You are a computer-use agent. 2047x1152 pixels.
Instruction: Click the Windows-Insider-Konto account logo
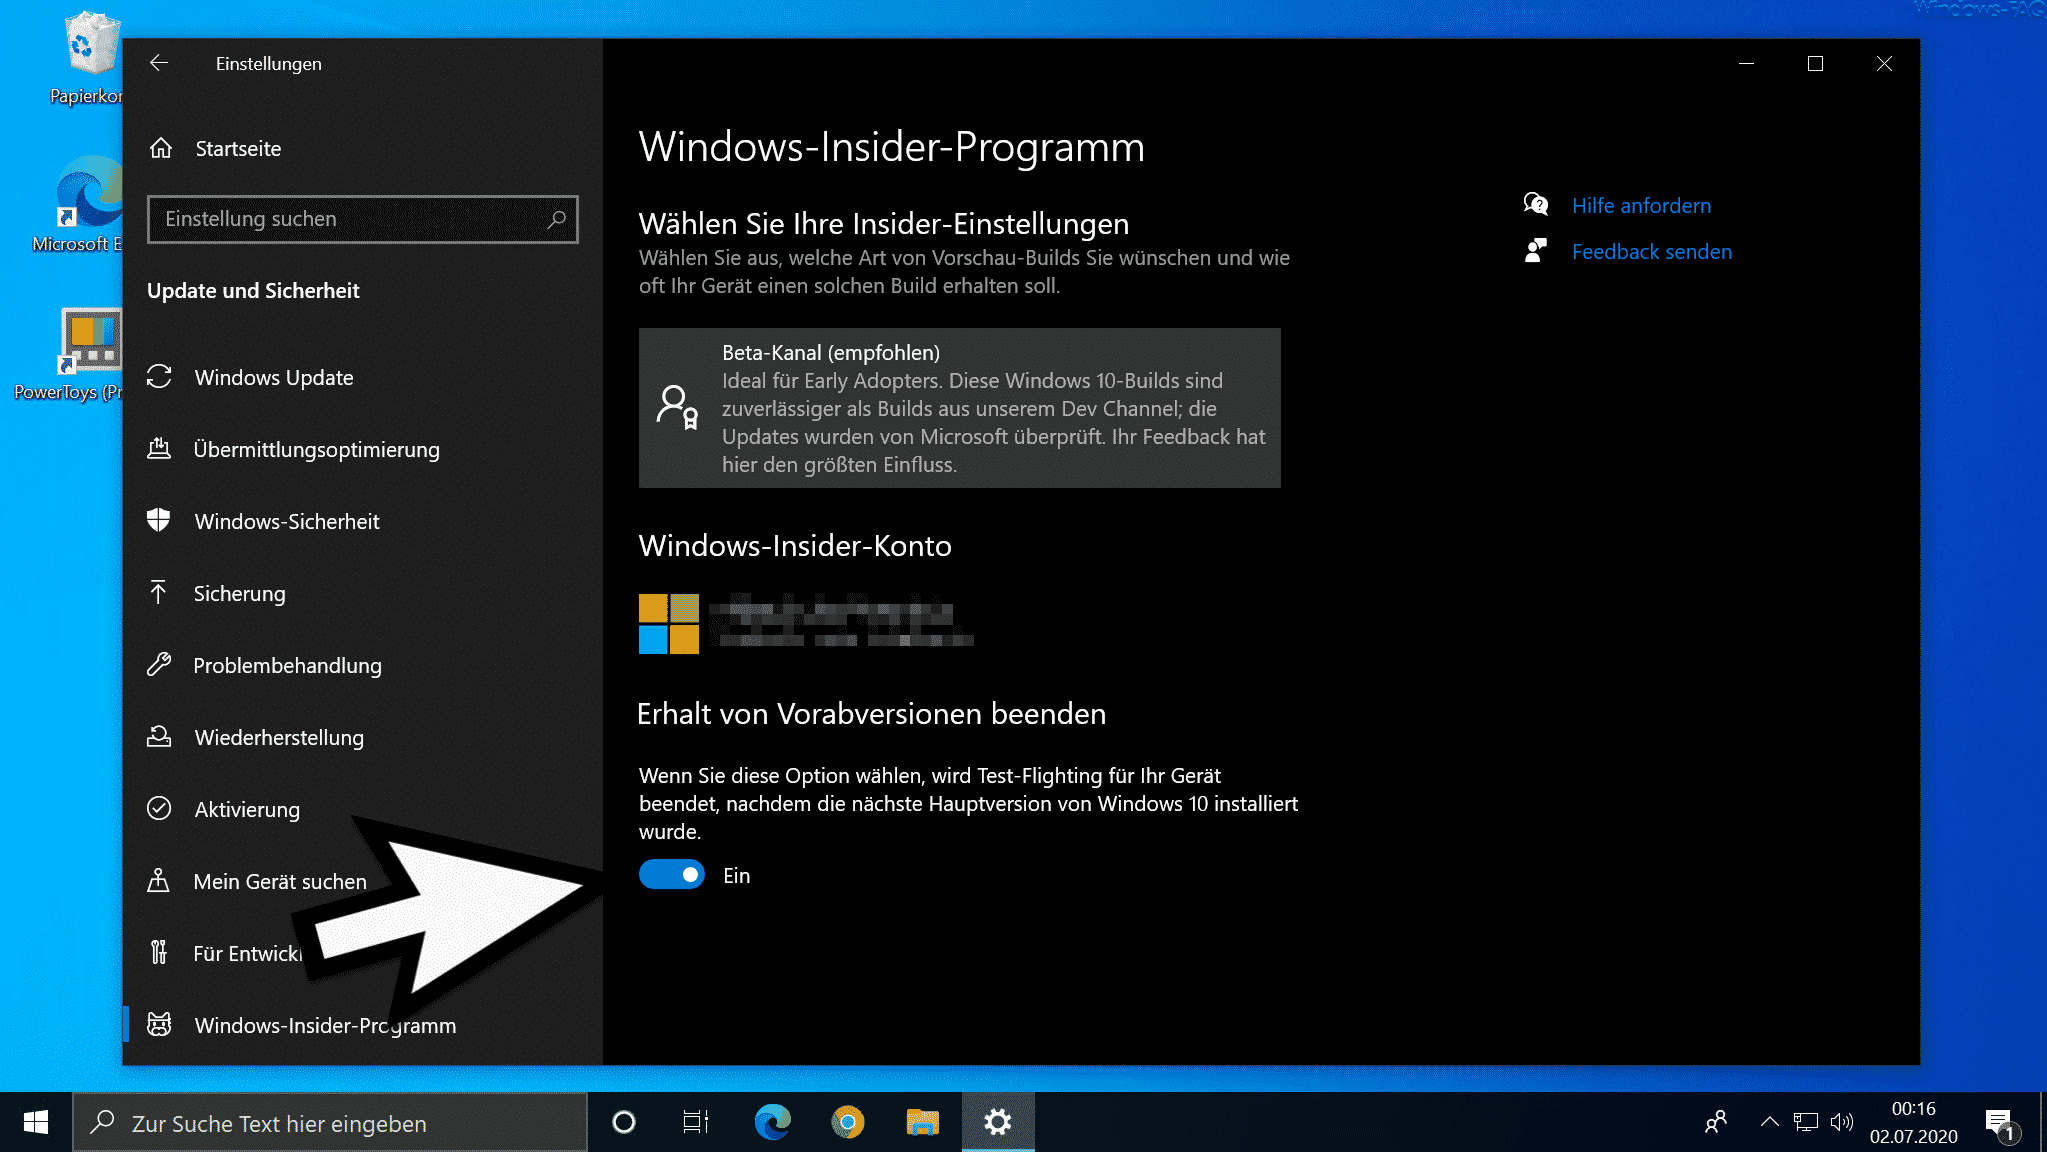[x=669, y=623]
